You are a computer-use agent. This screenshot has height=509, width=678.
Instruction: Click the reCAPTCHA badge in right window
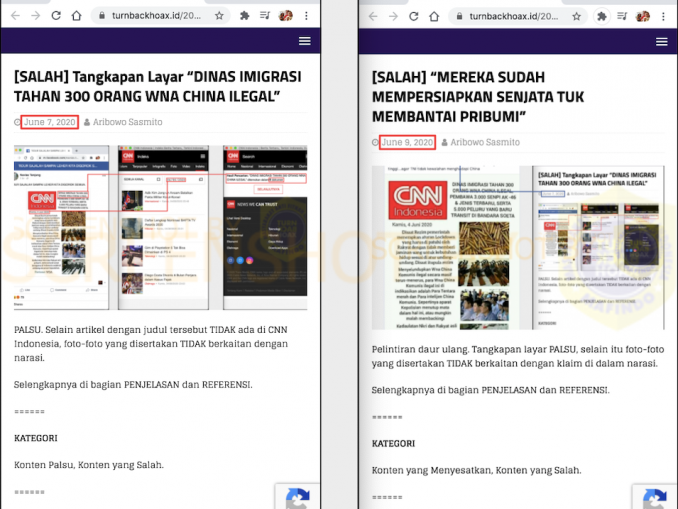(x=655, y=497)
